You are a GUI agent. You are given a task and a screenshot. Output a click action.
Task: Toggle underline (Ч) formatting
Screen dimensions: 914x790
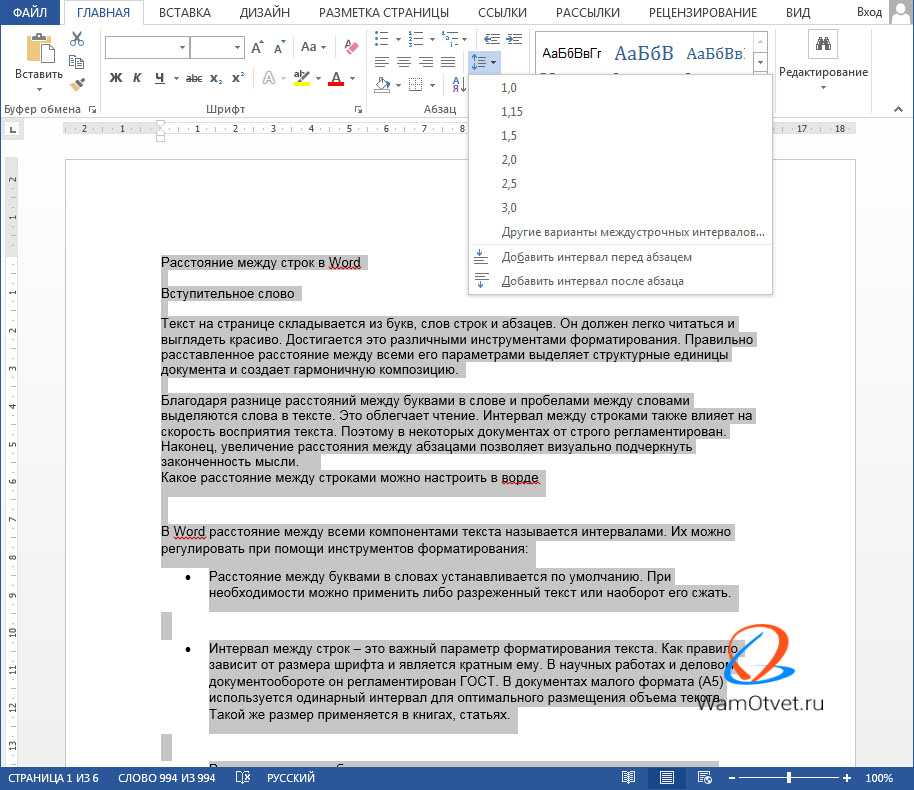click(x=160, y=78)
